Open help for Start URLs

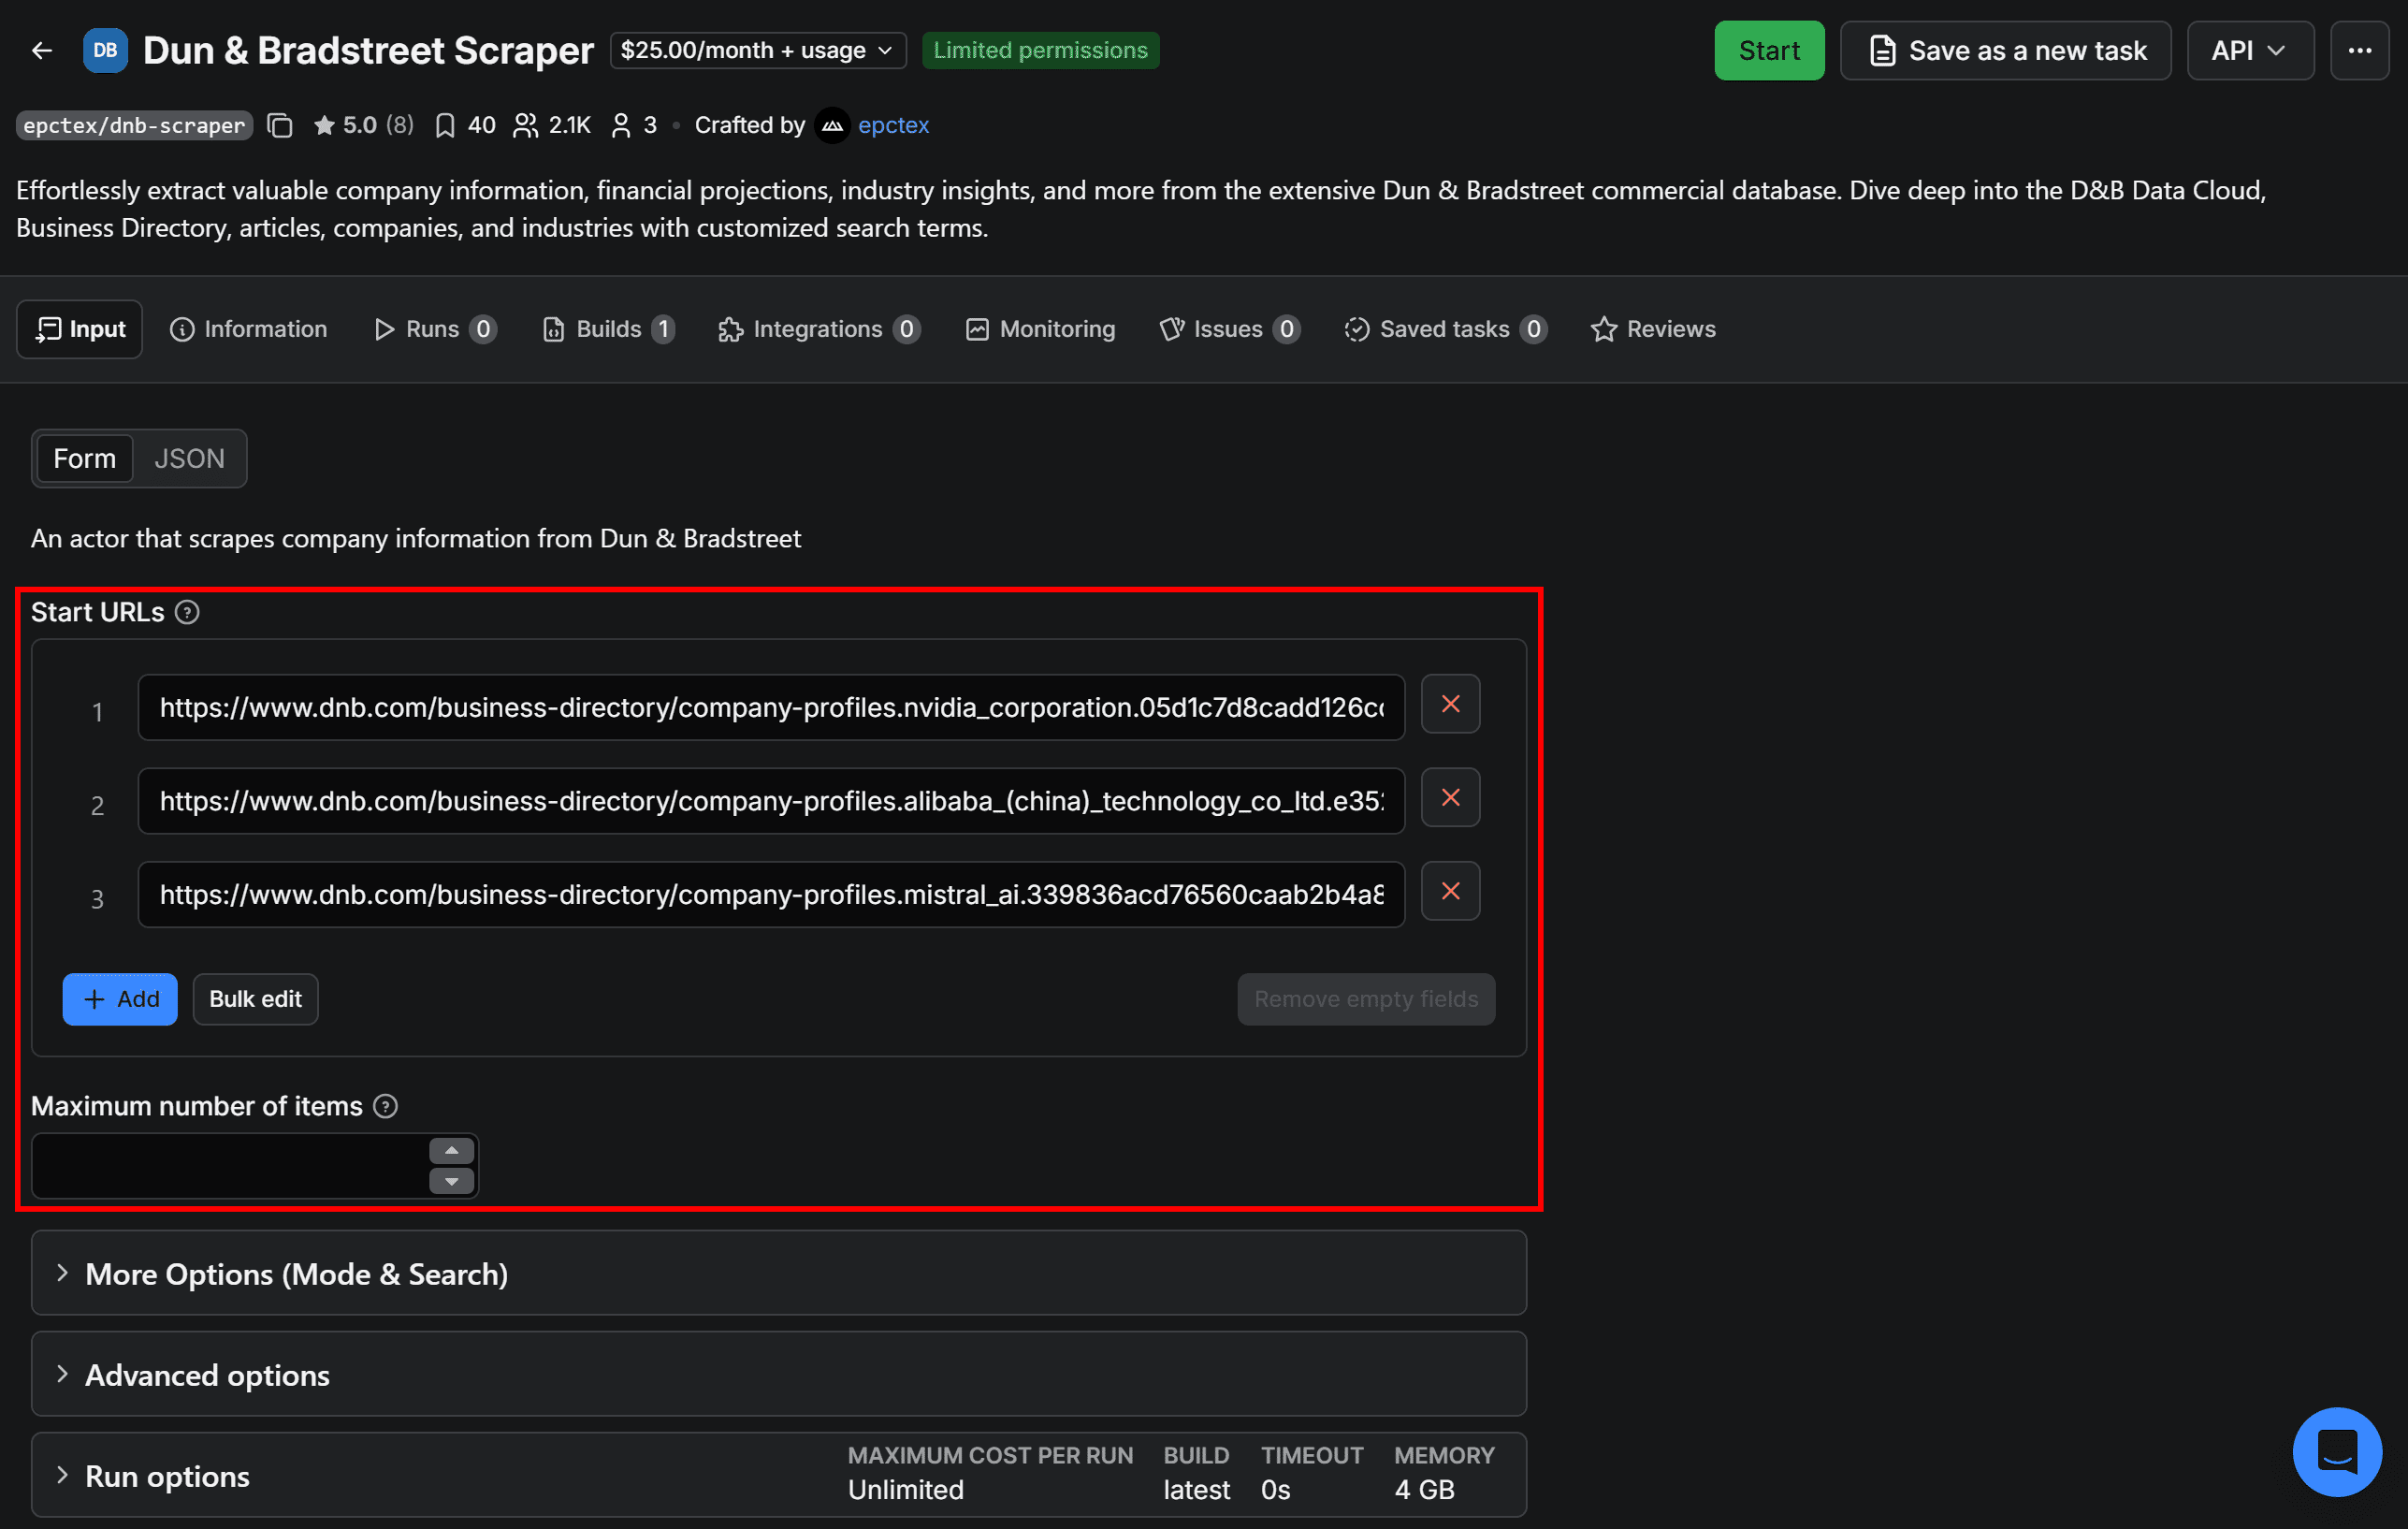[187, 612]
